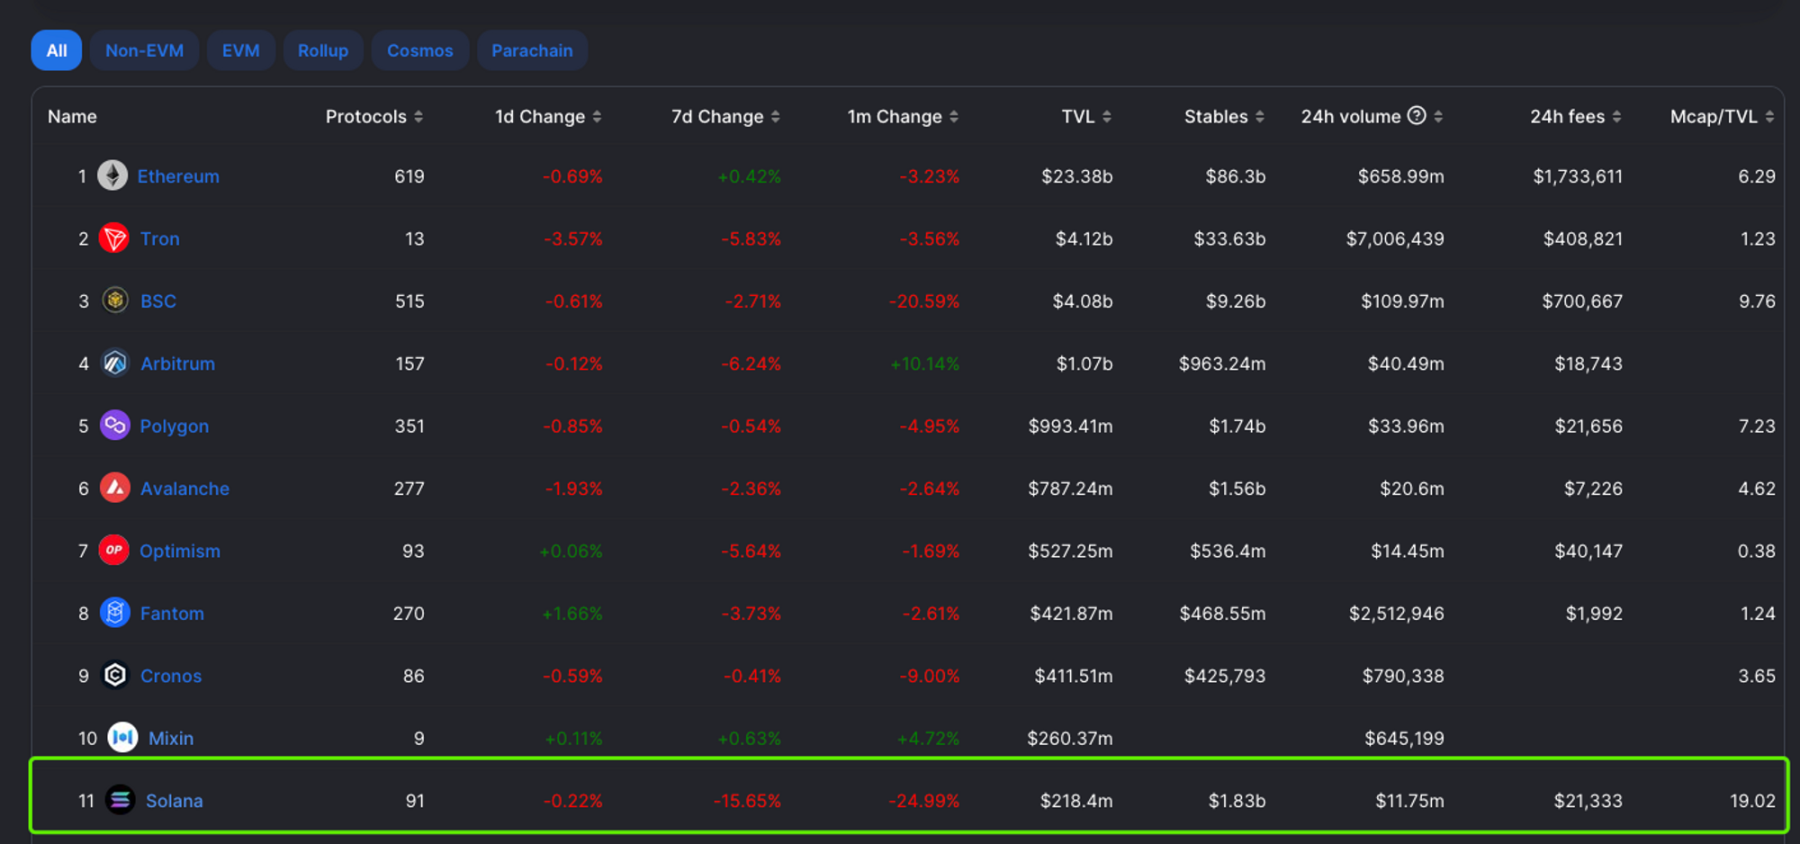Open the Mixin chain link
This screenshot has height=844, width=1800.
click(x=171, y=739)
